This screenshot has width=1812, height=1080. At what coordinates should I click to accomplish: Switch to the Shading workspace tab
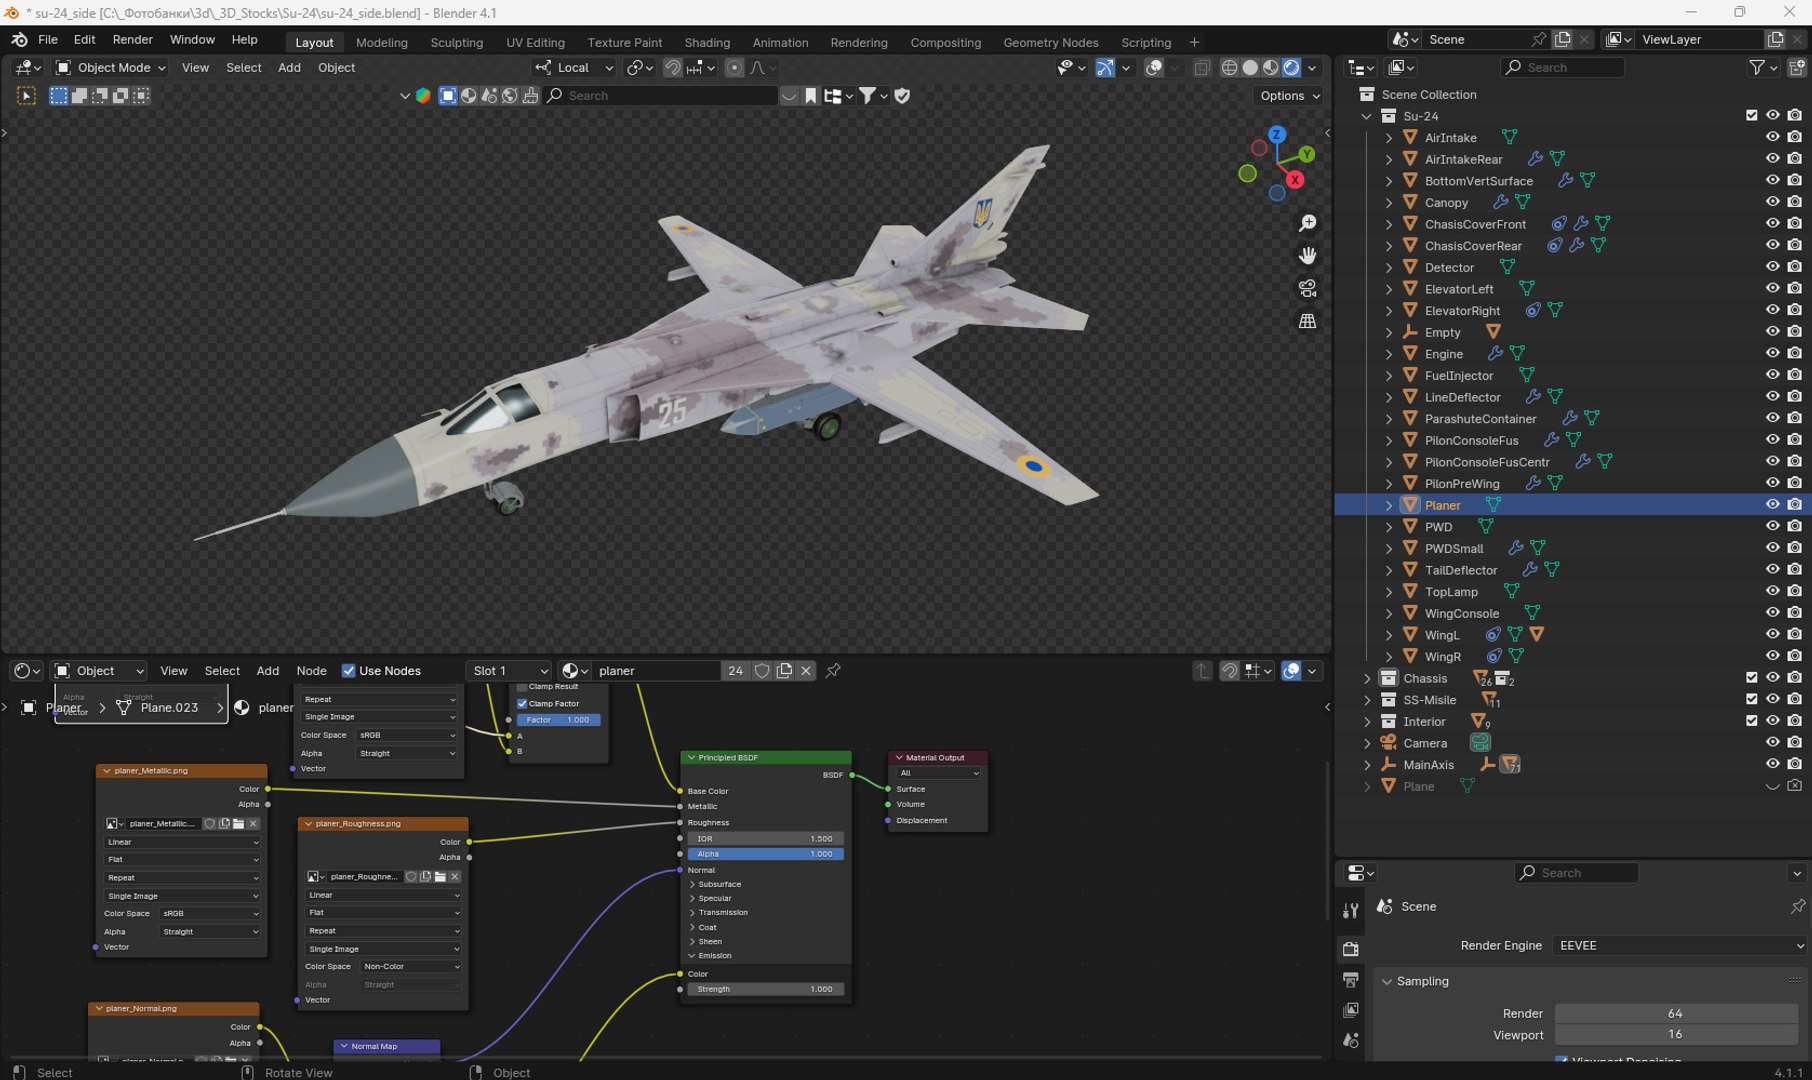[707, 43]
